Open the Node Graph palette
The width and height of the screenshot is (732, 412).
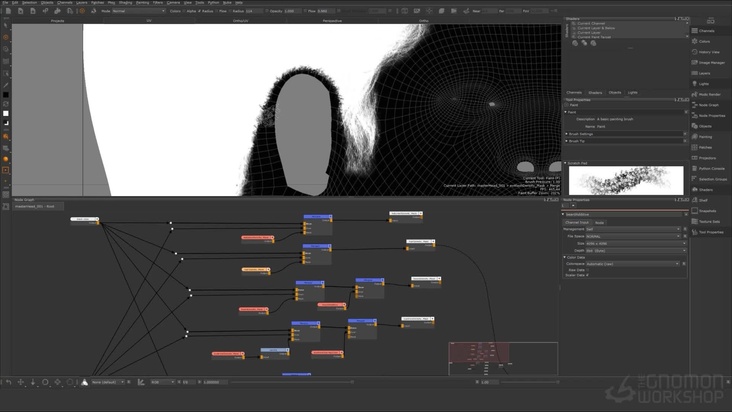click(x=708, y=105)
